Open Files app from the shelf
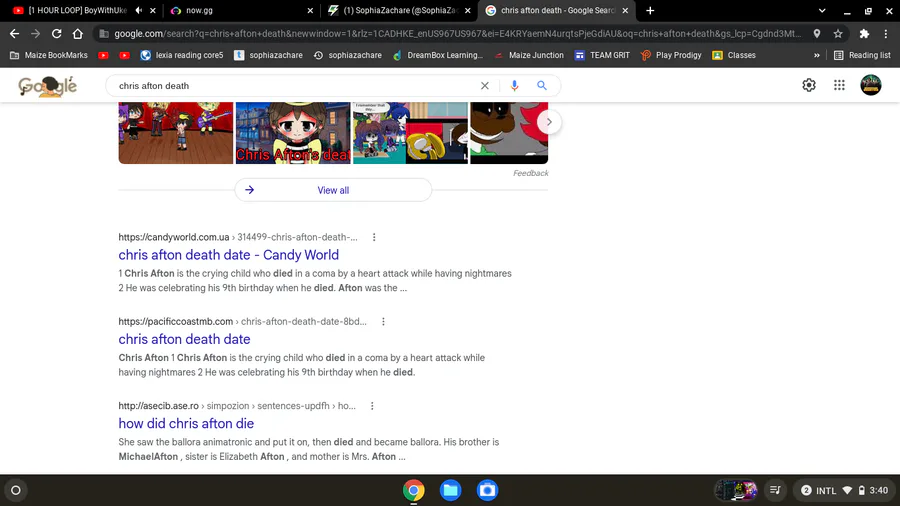 click(450, 490)
